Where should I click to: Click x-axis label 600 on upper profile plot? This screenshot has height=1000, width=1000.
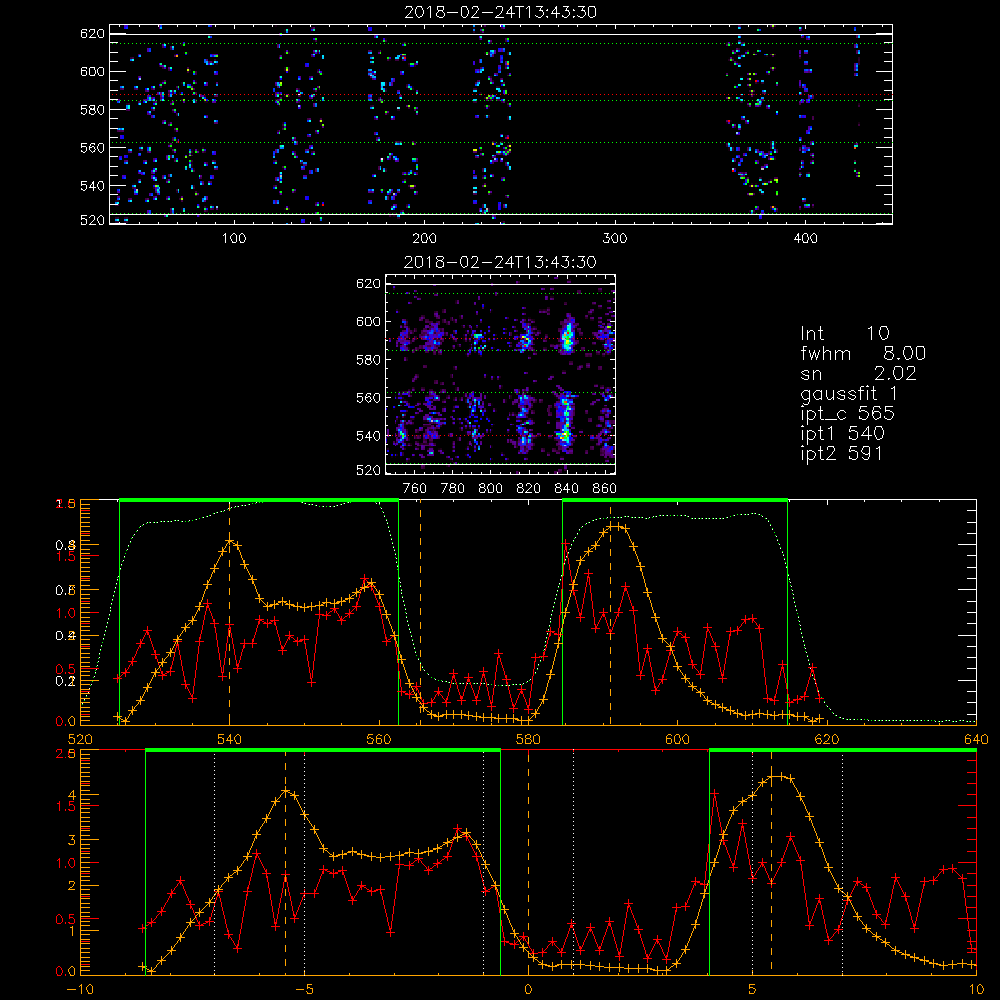pos(677,739)
